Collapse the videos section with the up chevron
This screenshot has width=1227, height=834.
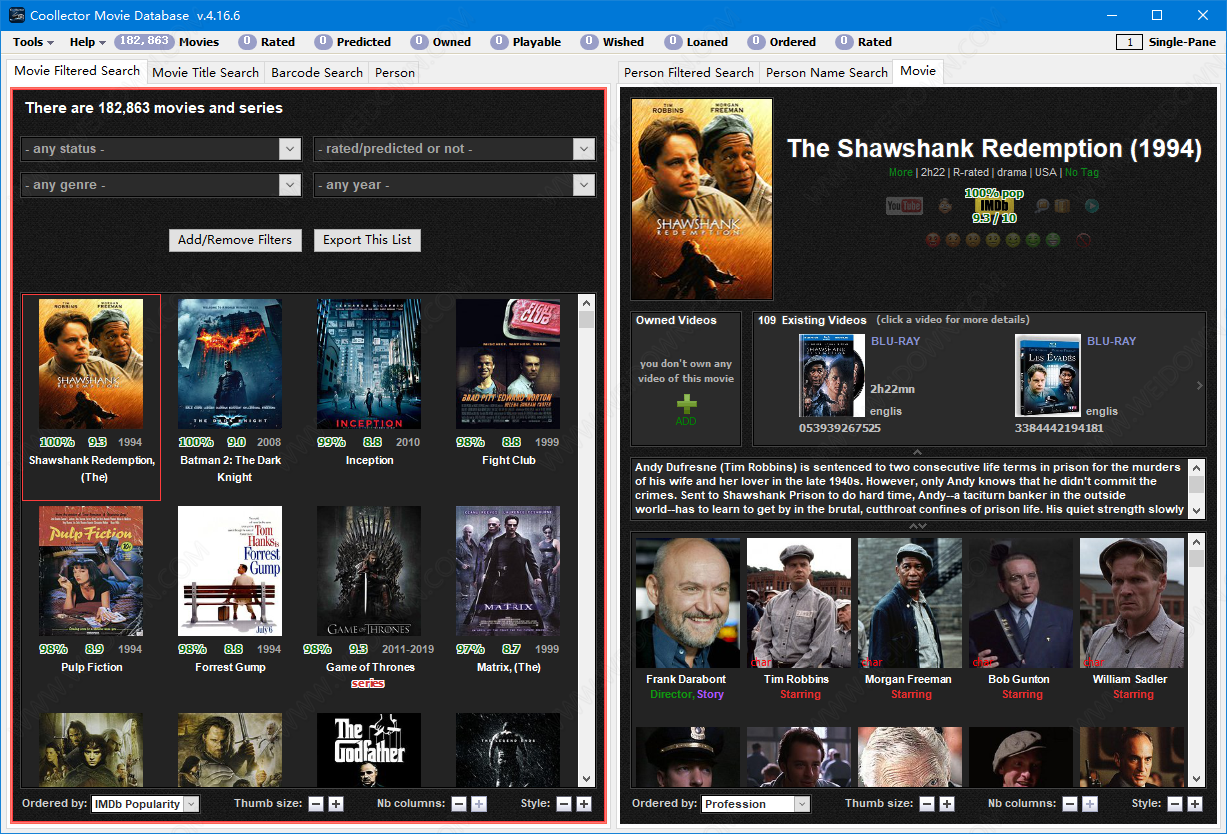click(x=917, y=453)
